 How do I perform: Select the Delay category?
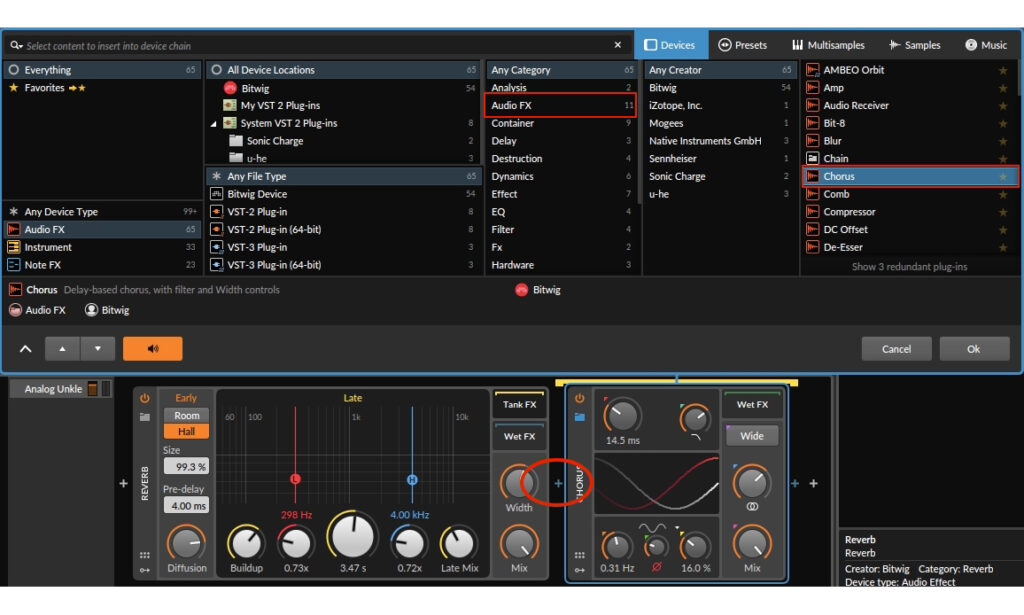561,141
